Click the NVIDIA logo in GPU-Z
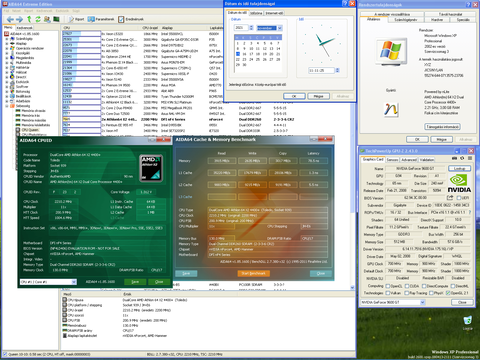 tap(459, 183)
